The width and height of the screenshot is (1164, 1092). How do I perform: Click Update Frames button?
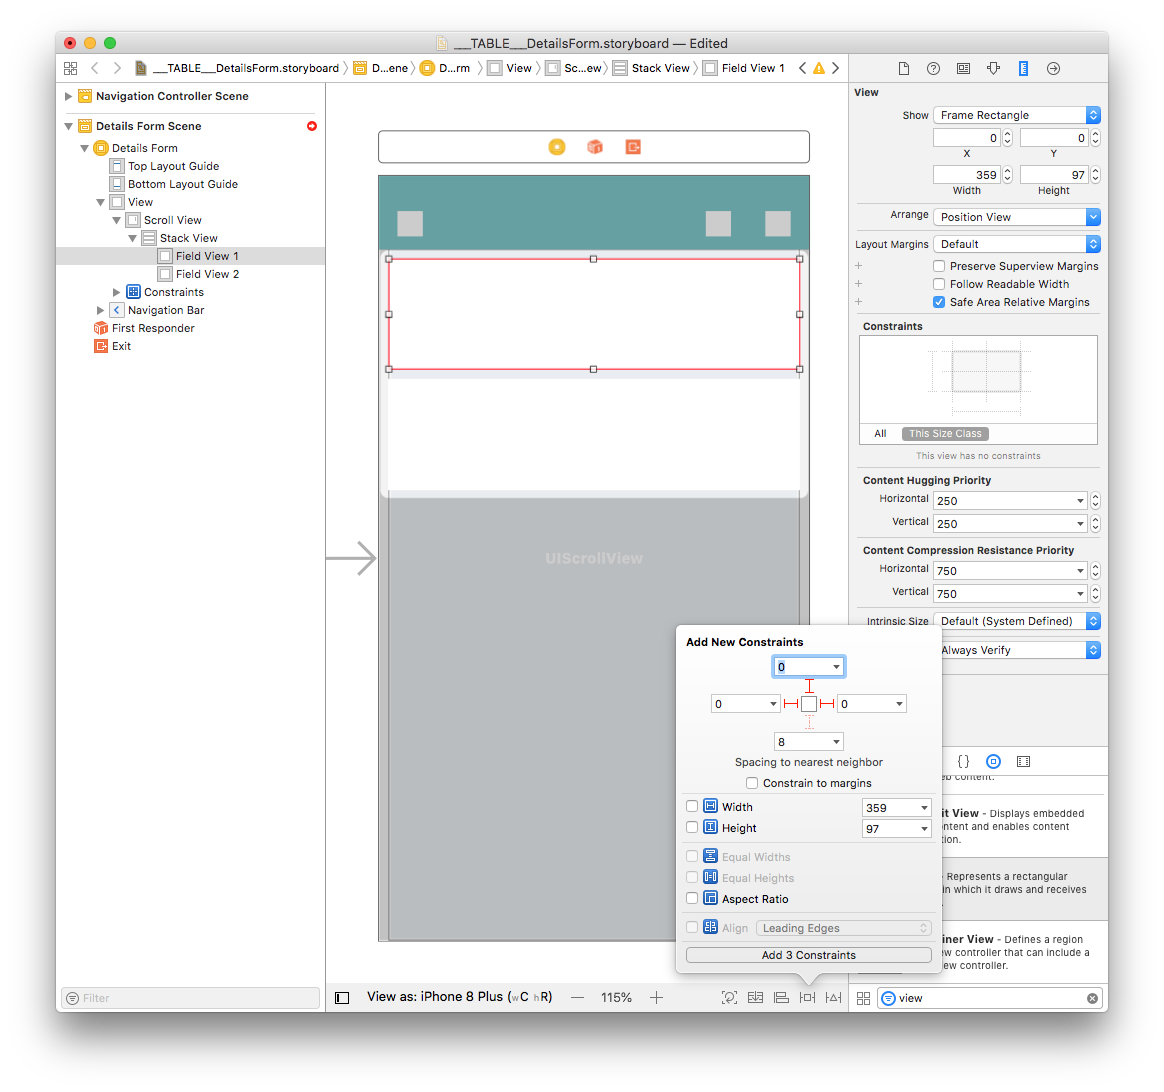click(729, 998)
